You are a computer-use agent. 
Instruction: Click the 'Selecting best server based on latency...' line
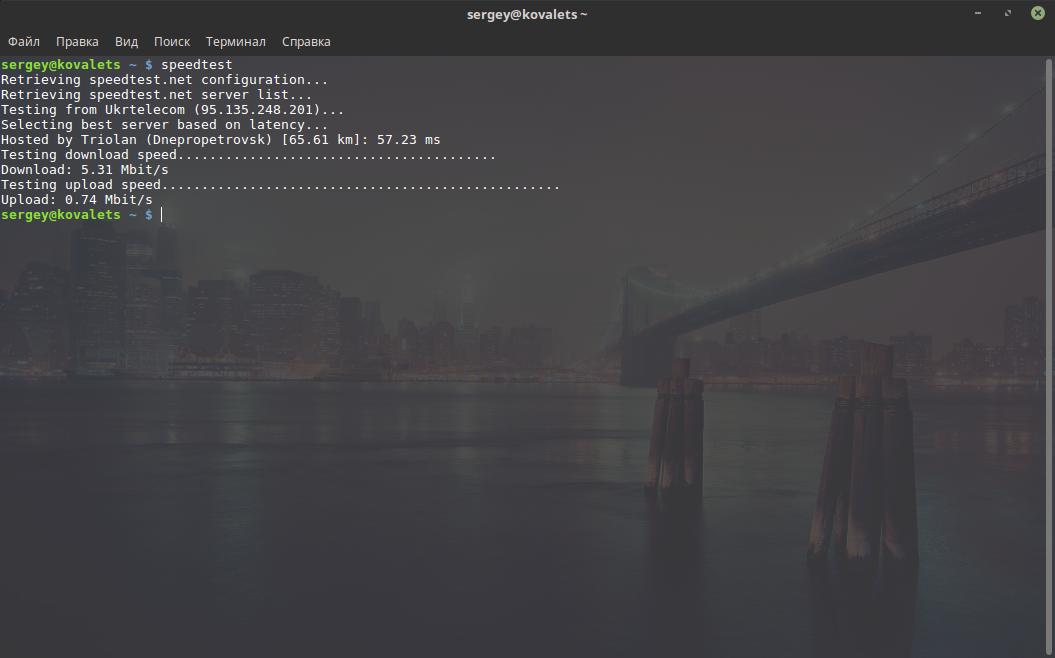click(x=164, y=124)
